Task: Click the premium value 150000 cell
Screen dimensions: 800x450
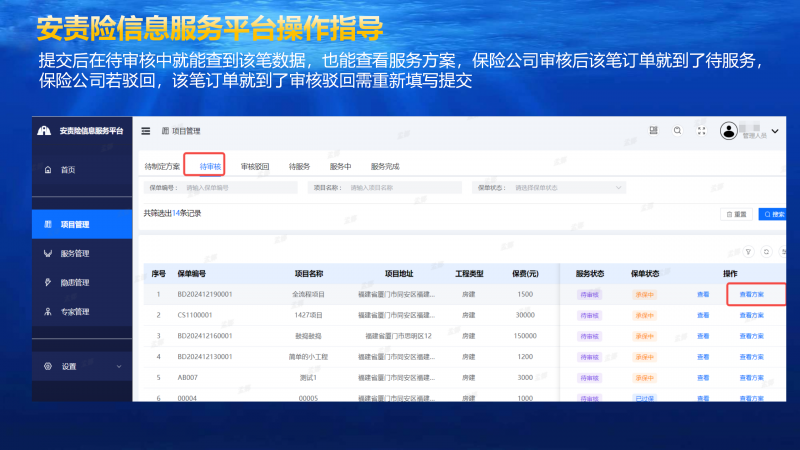Action: pos(525,336)
